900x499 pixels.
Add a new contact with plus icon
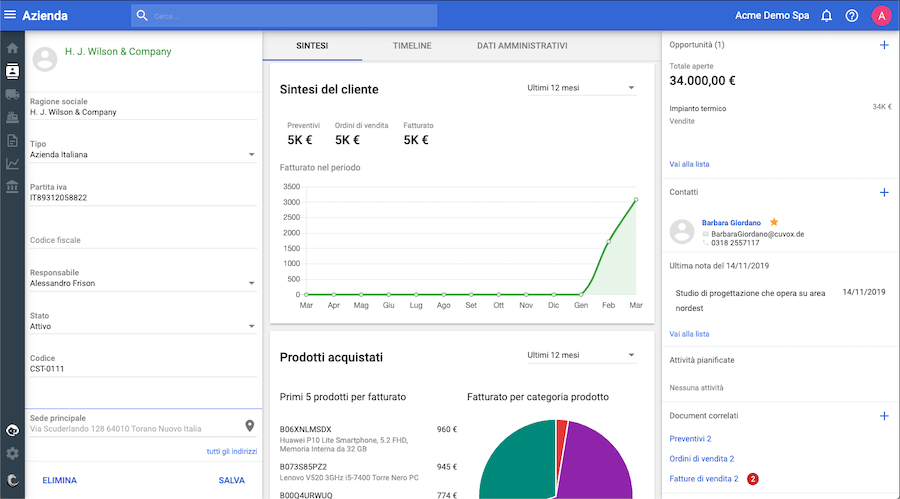coord(883,192)
